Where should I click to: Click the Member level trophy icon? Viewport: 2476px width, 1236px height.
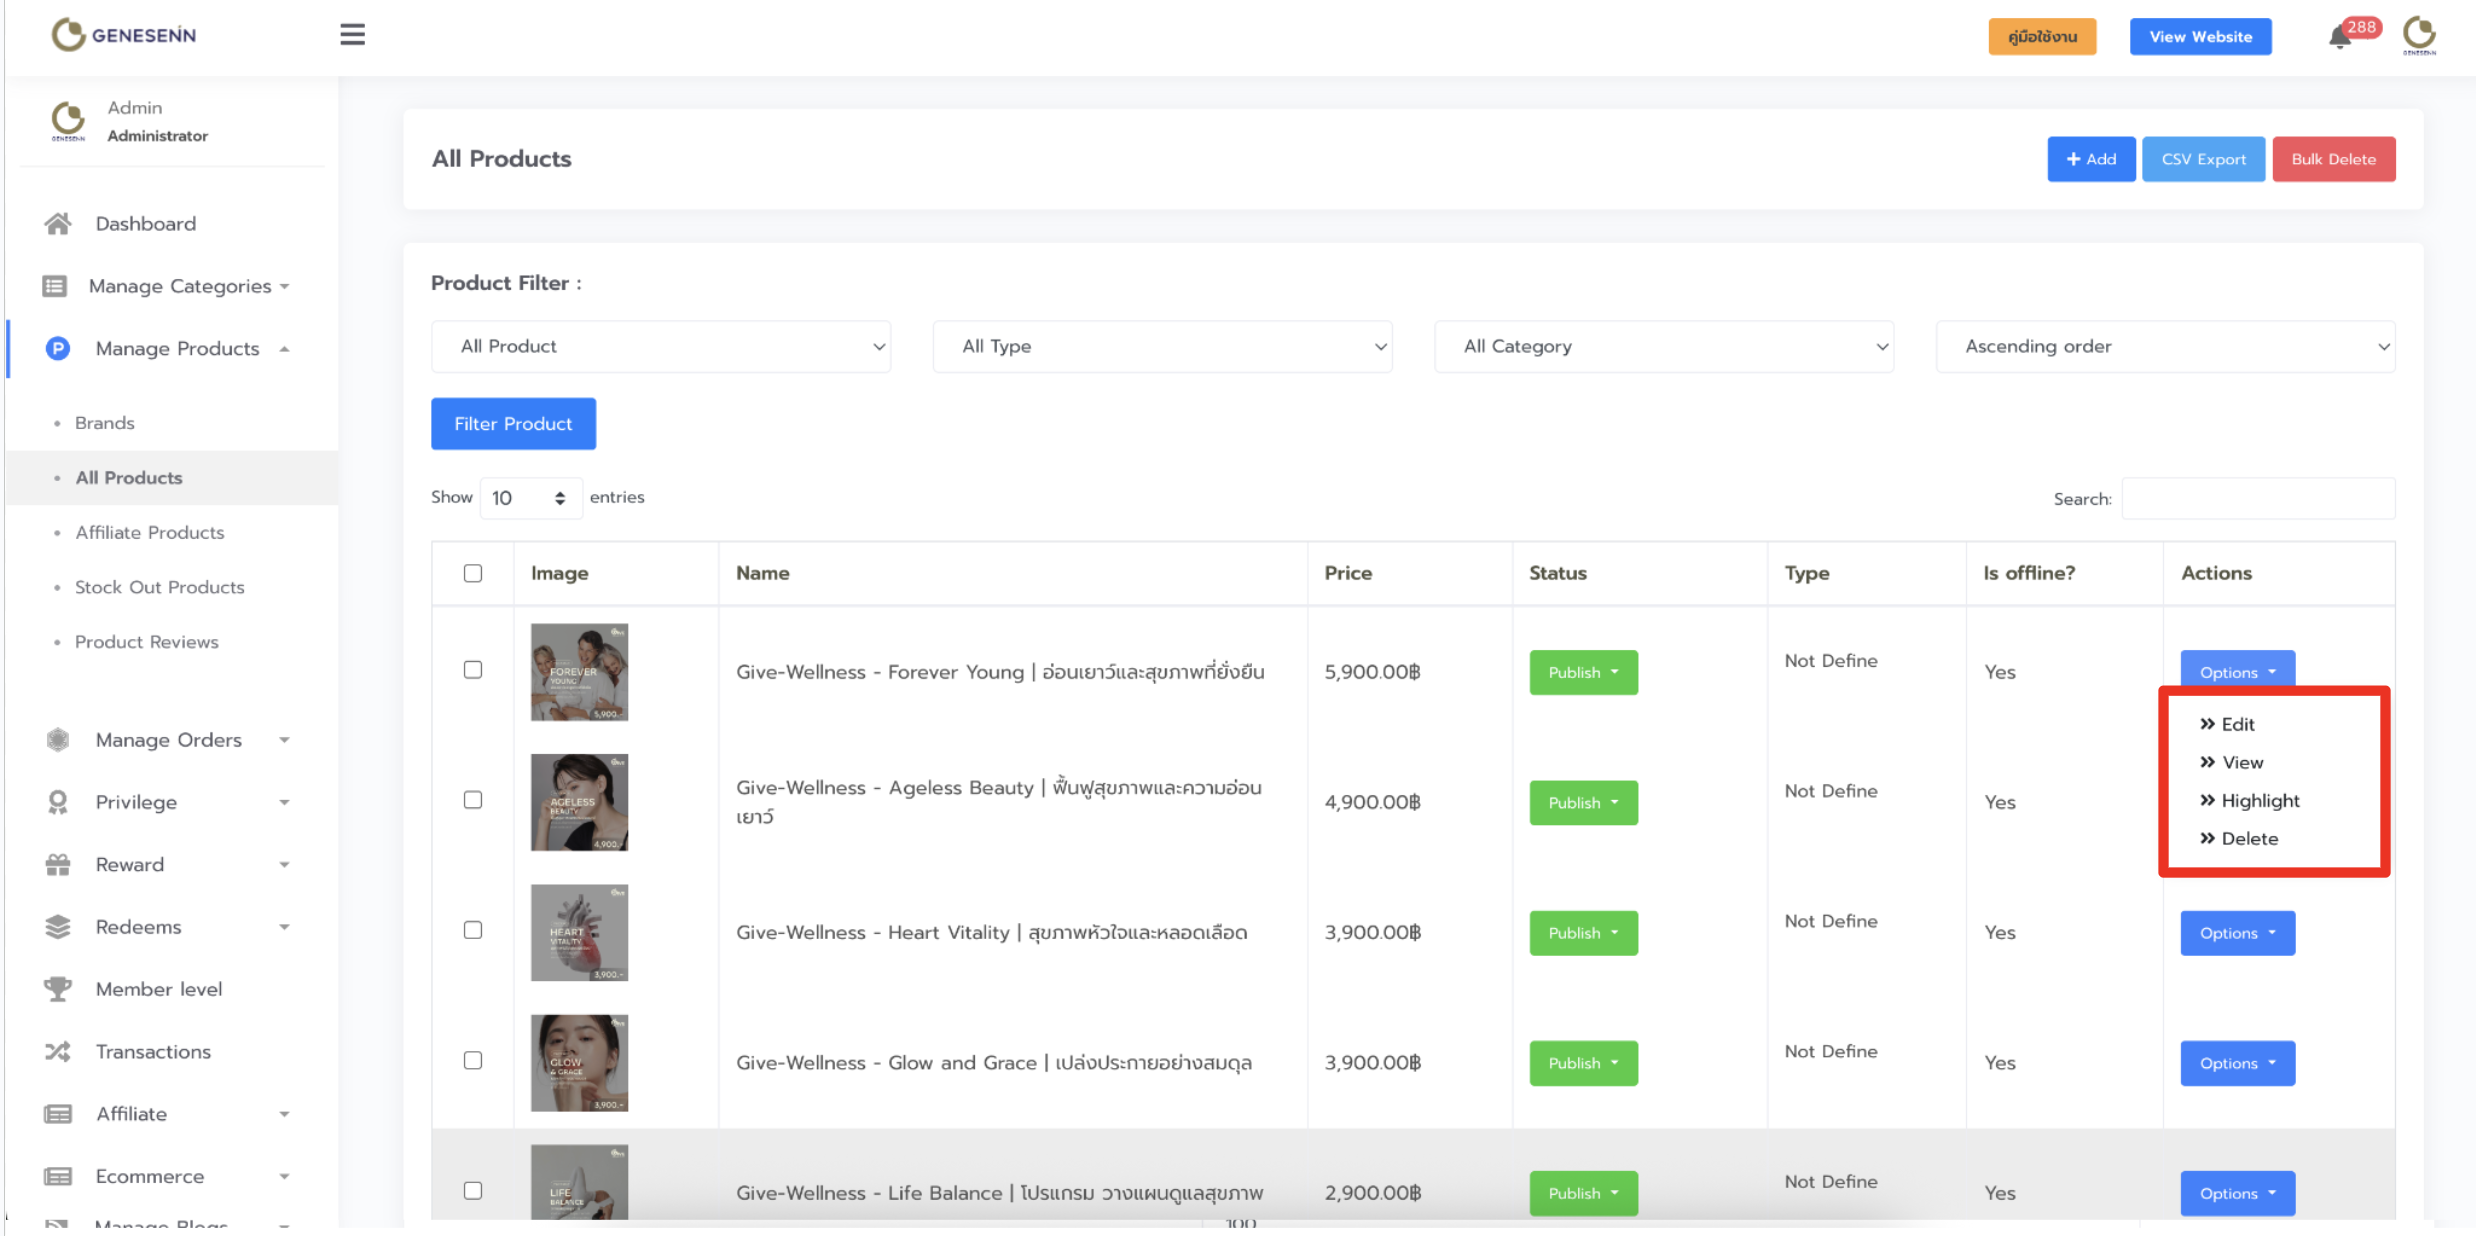tap(58, 989)
